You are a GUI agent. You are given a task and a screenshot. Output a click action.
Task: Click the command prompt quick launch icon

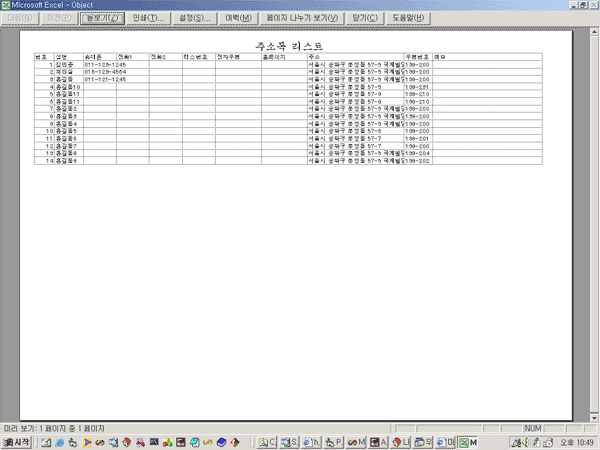(154, 441)
